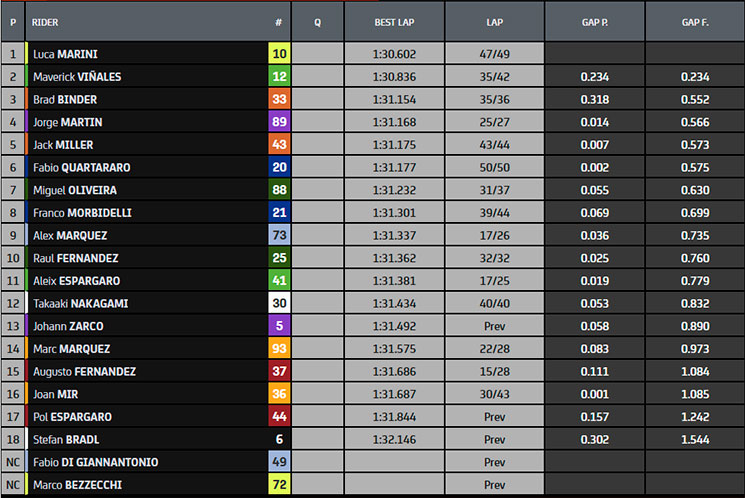Select the red number 44 badge

(279, 417)
